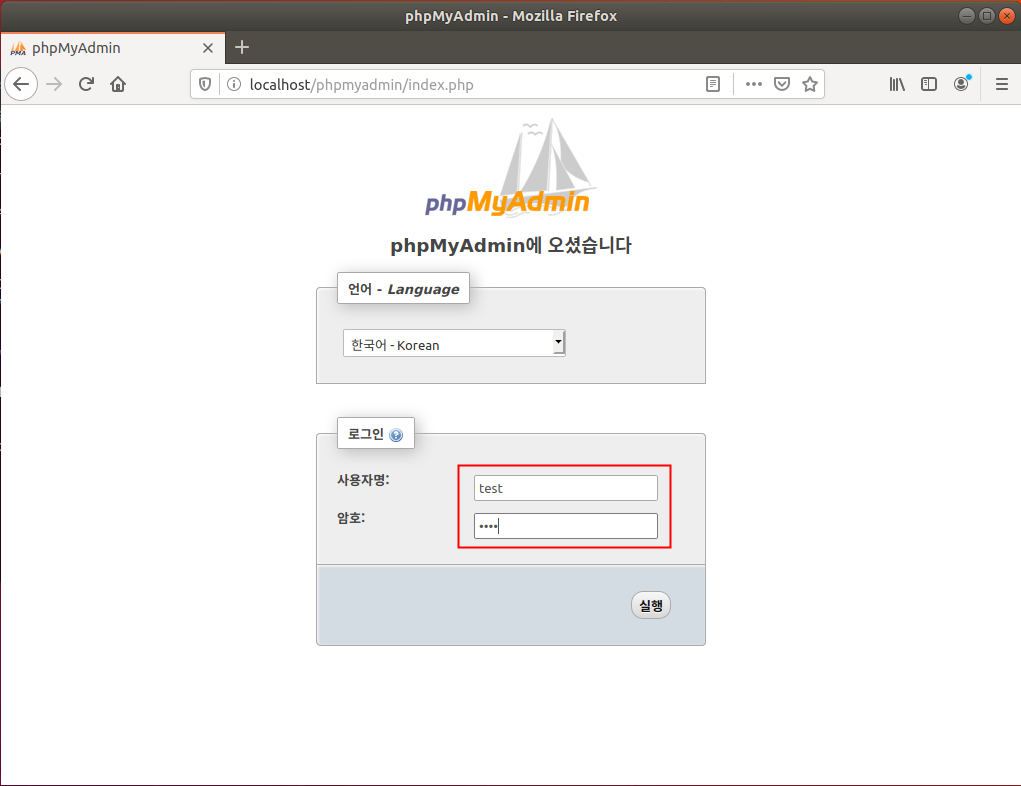Bookmark this page with star icon
This screenshot has width=1021, height=786.
click(810, 84)
